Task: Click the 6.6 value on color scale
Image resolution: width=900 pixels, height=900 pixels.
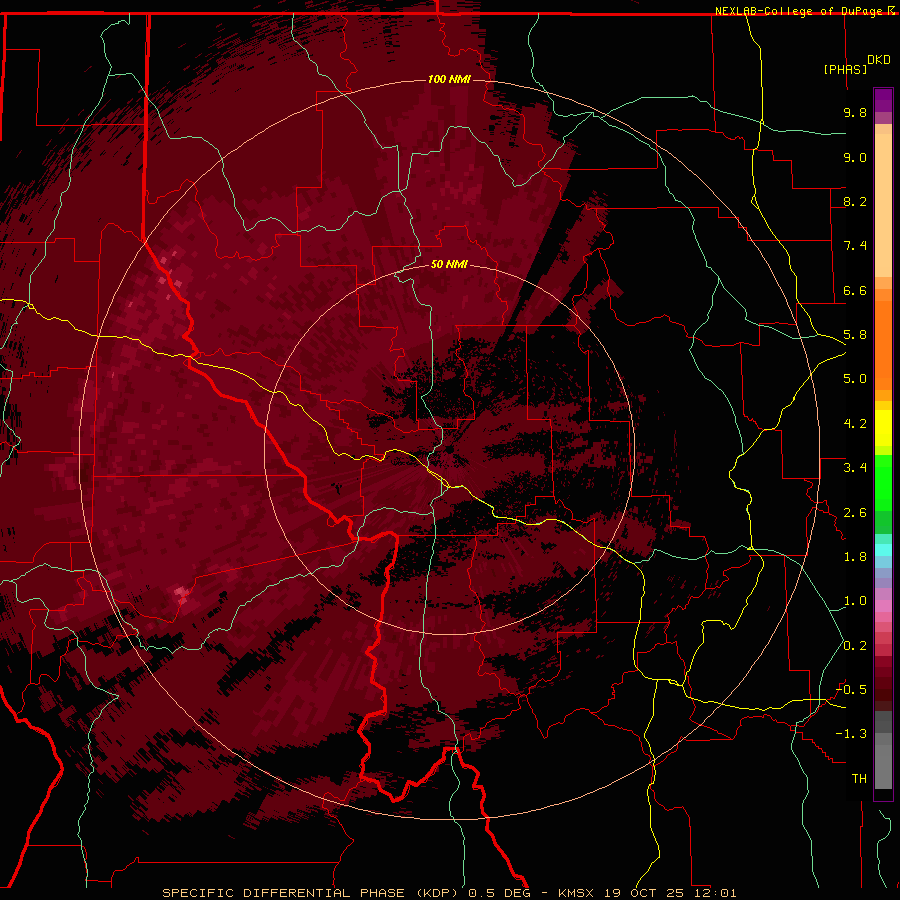Action: [855, 290]
